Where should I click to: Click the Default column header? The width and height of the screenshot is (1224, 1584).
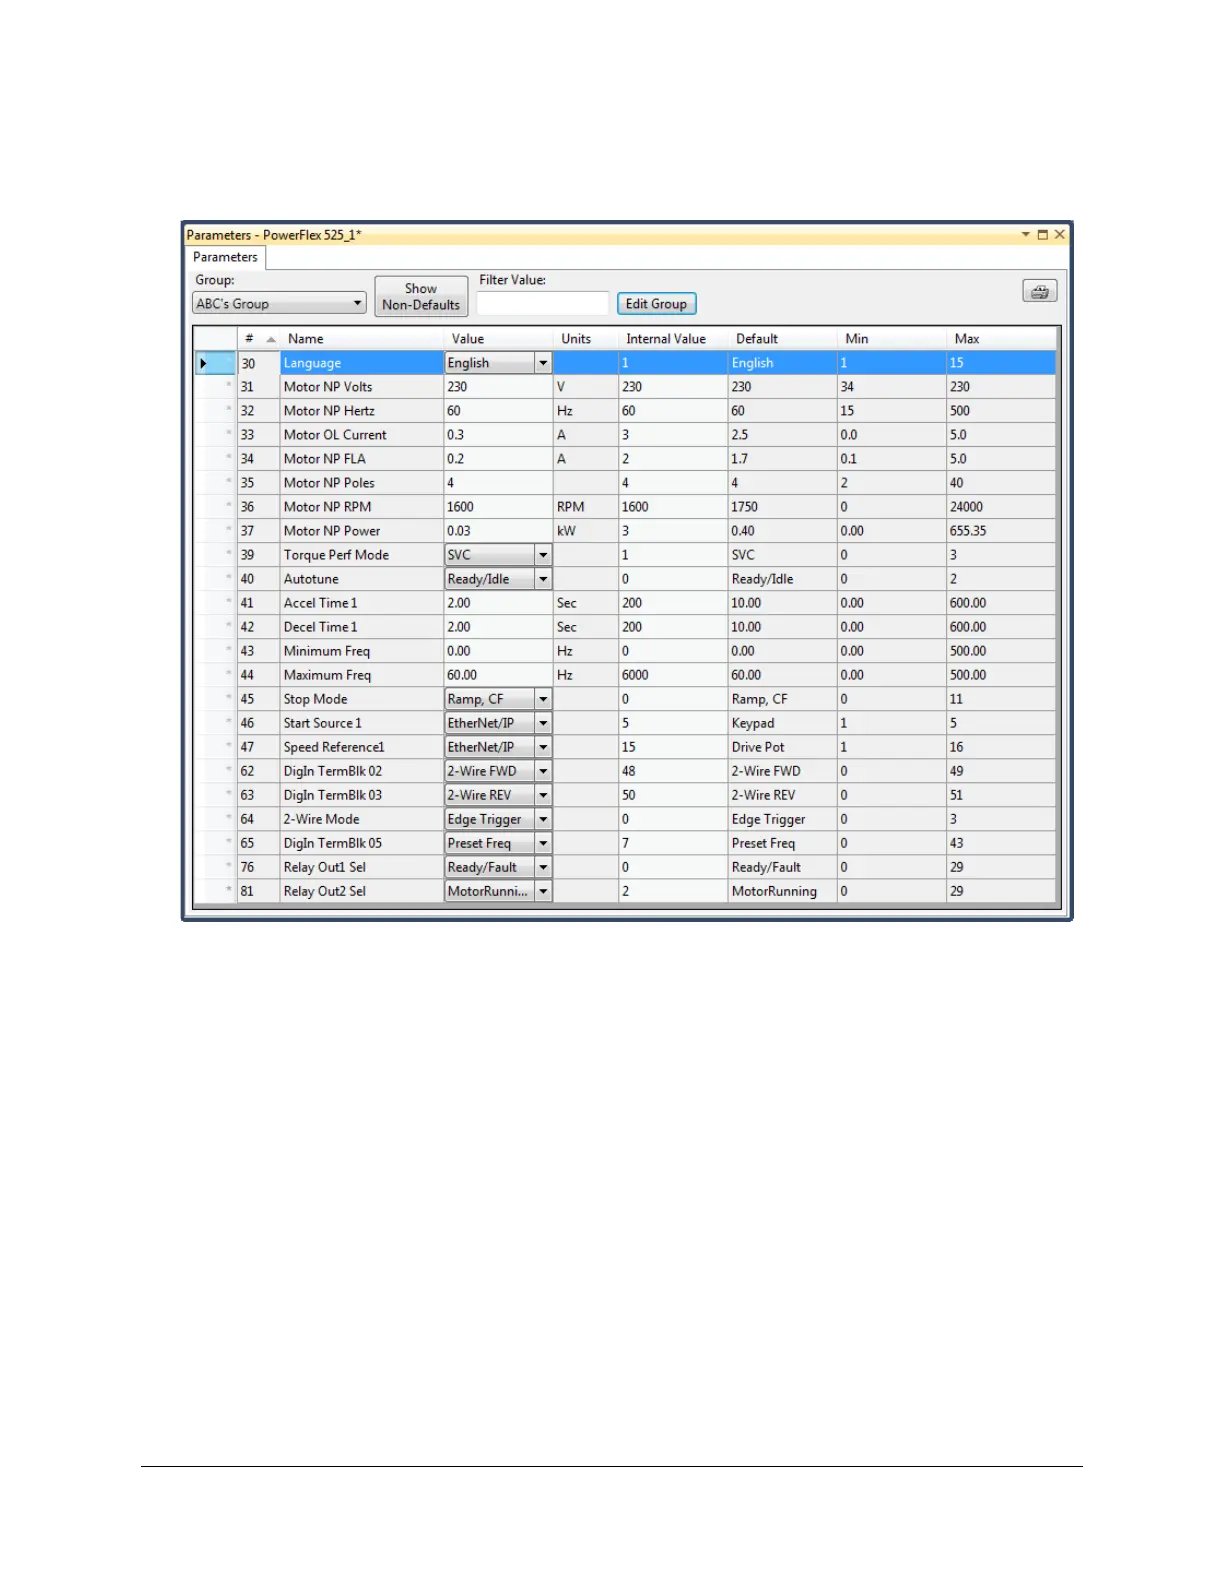click(783, 339)
